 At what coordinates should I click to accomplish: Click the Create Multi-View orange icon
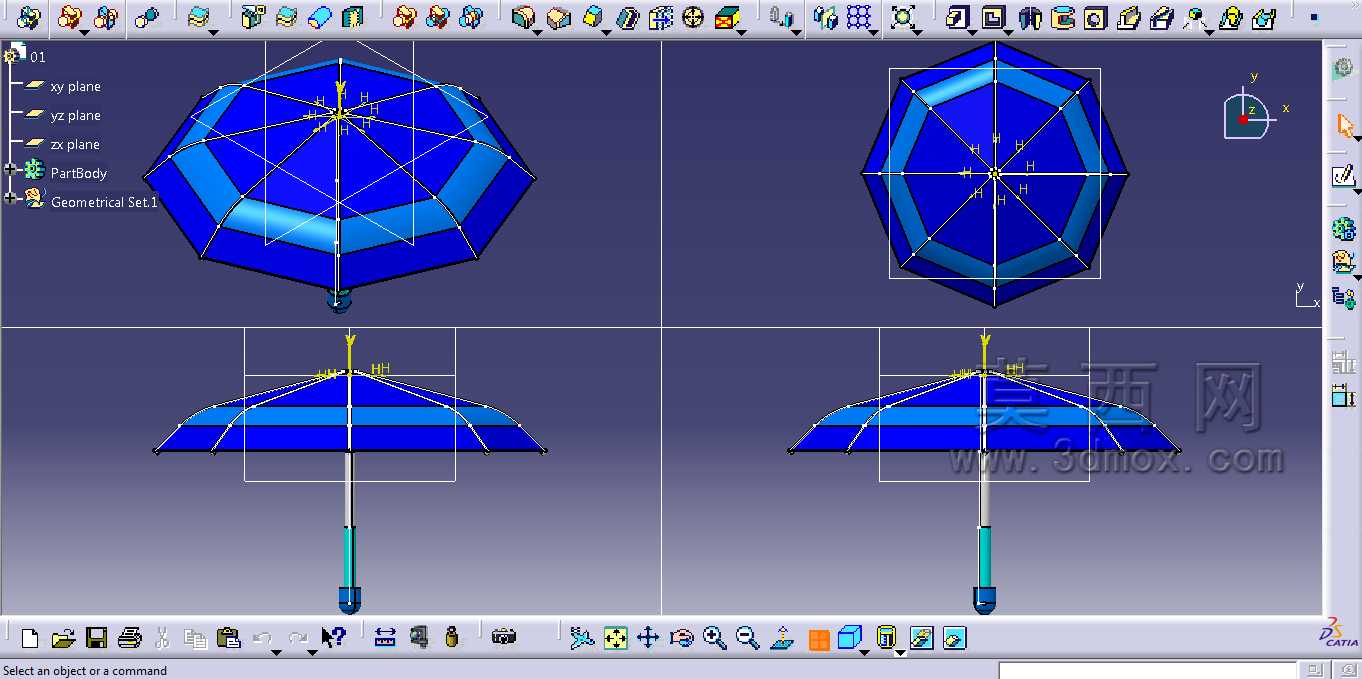coord(819,640)
